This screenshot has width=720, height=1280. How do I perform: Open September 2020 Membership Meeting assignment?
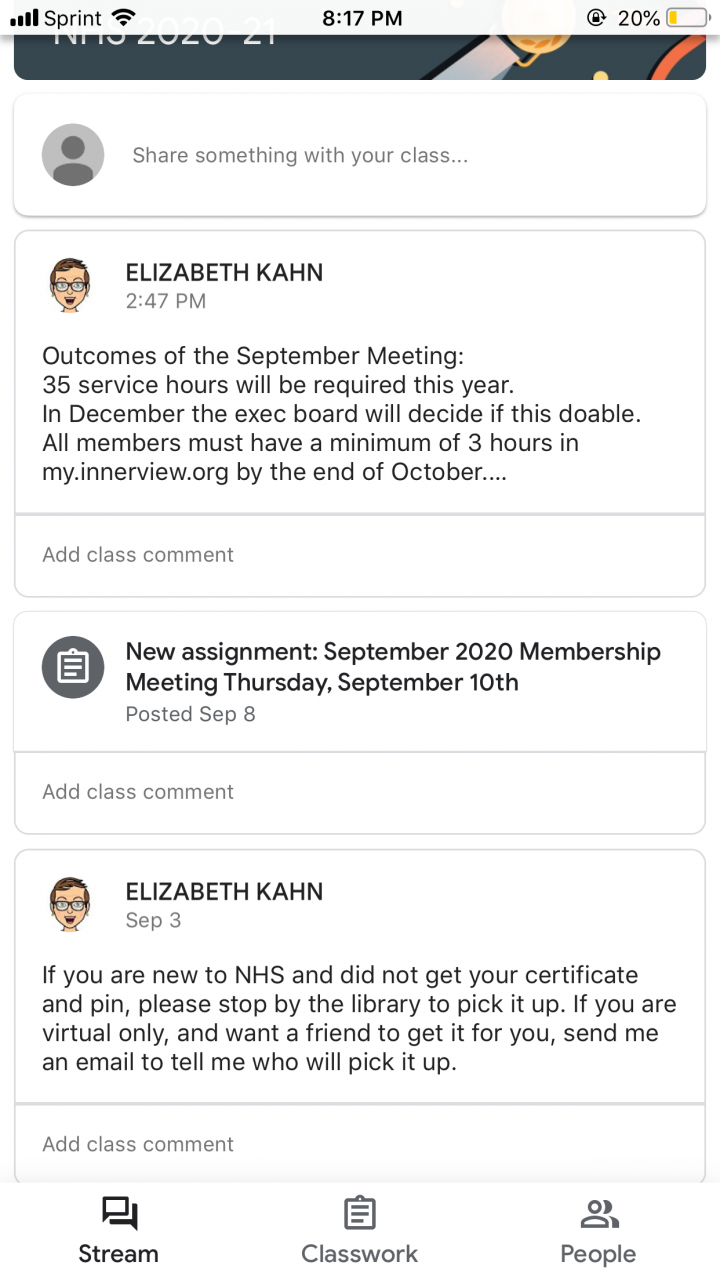point(392,667)
